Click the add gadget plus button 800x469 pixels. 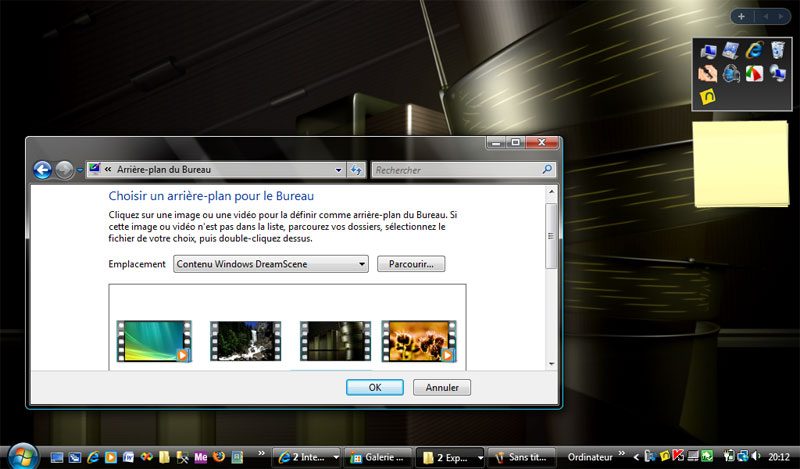point(741,16)
